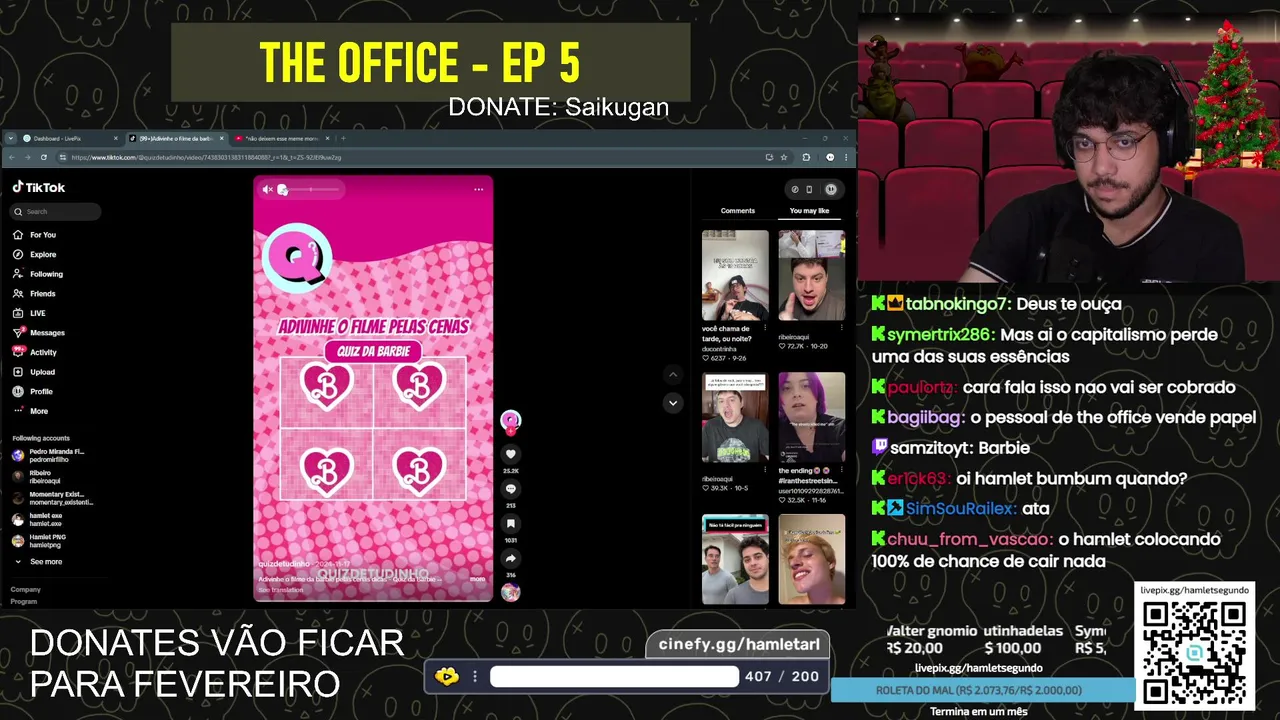Expand See more following accounts
This screenshot has width=1280, height=720.
[x=38, y=562]
